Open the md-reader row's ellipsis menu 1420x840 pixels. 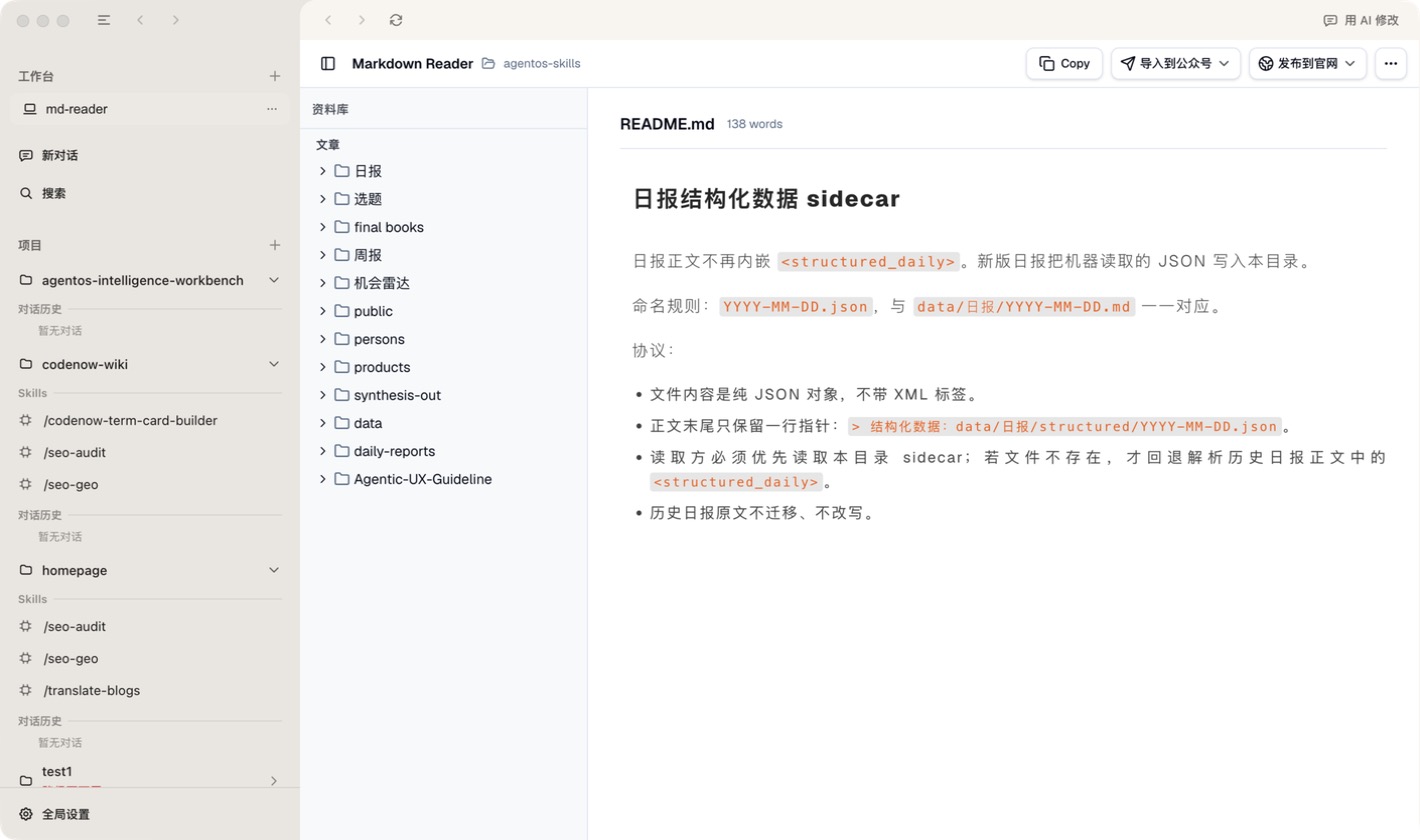pos(272,109)
